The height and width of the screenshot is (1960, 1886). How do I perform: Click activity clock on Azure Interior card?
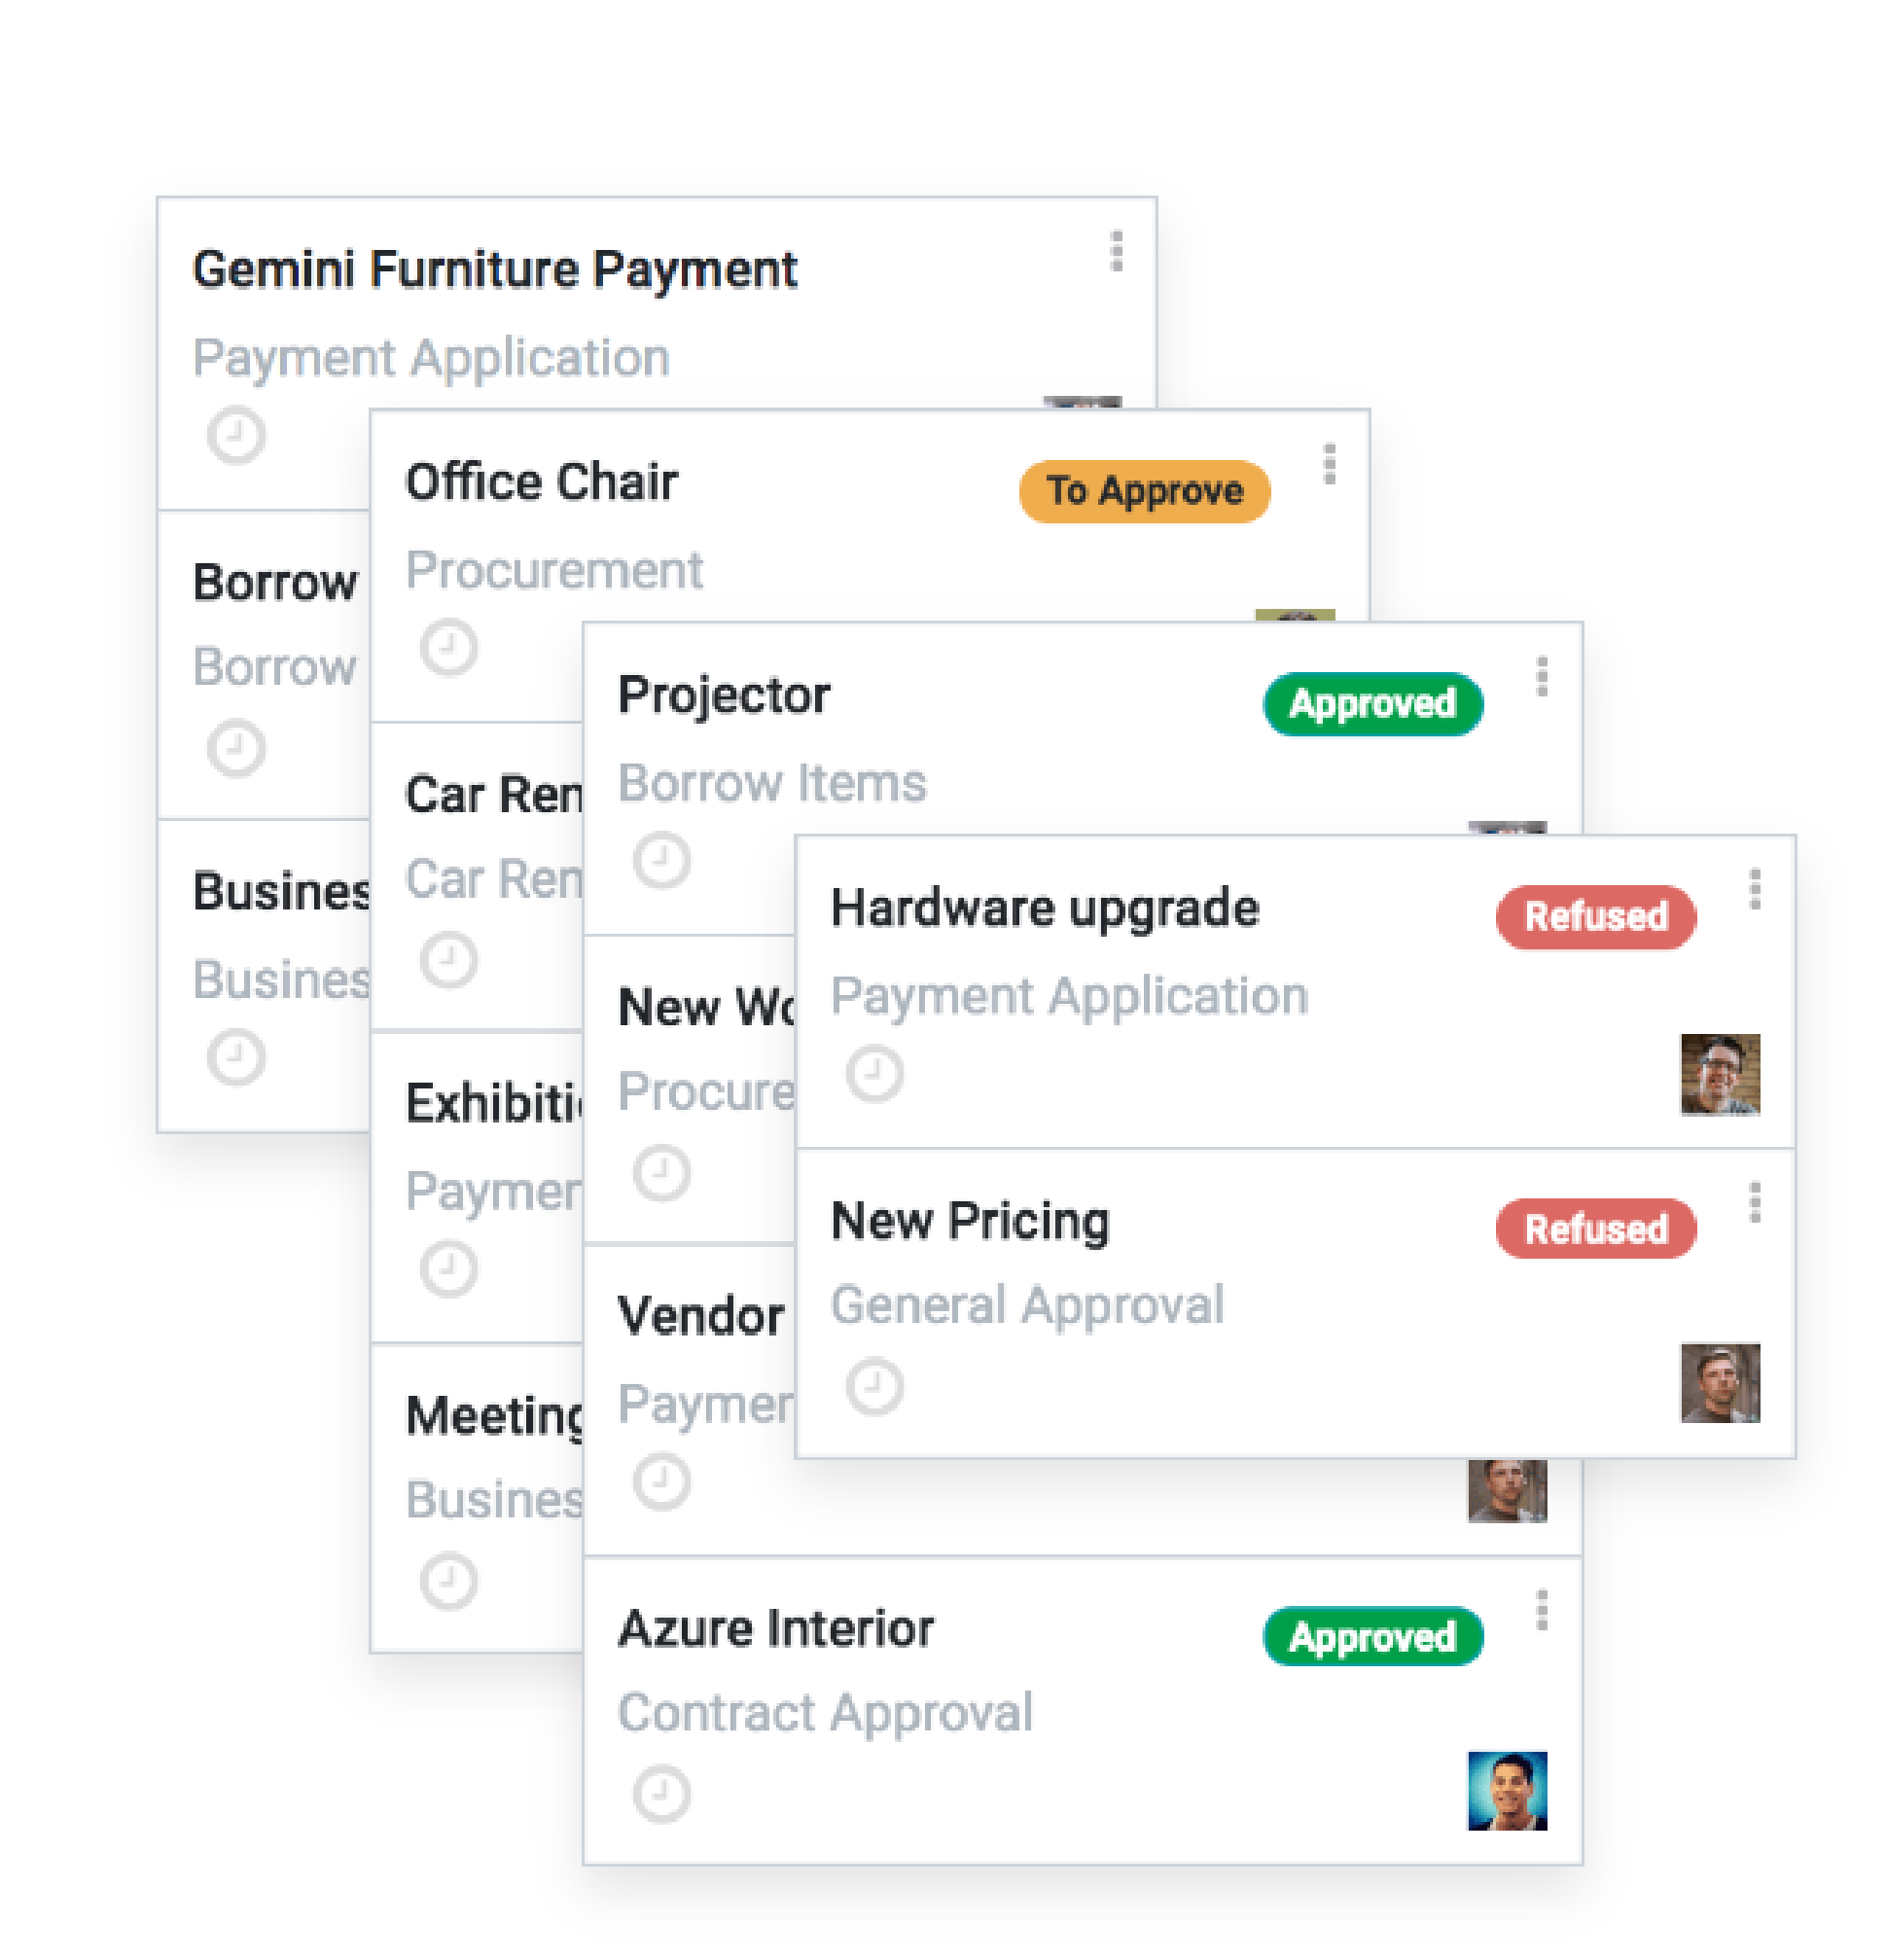click(x=662, y=1794)
